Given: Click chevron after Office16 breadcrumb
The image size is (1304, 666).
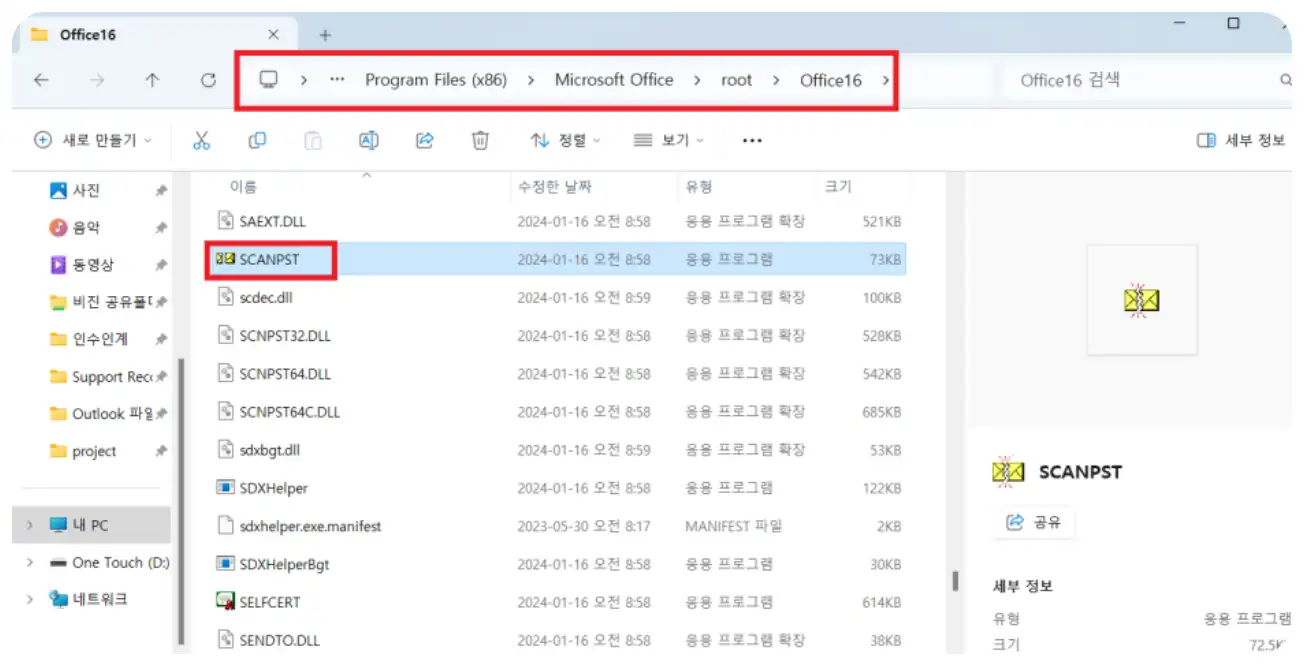Looking at the screenshot, I should [885, 81].
